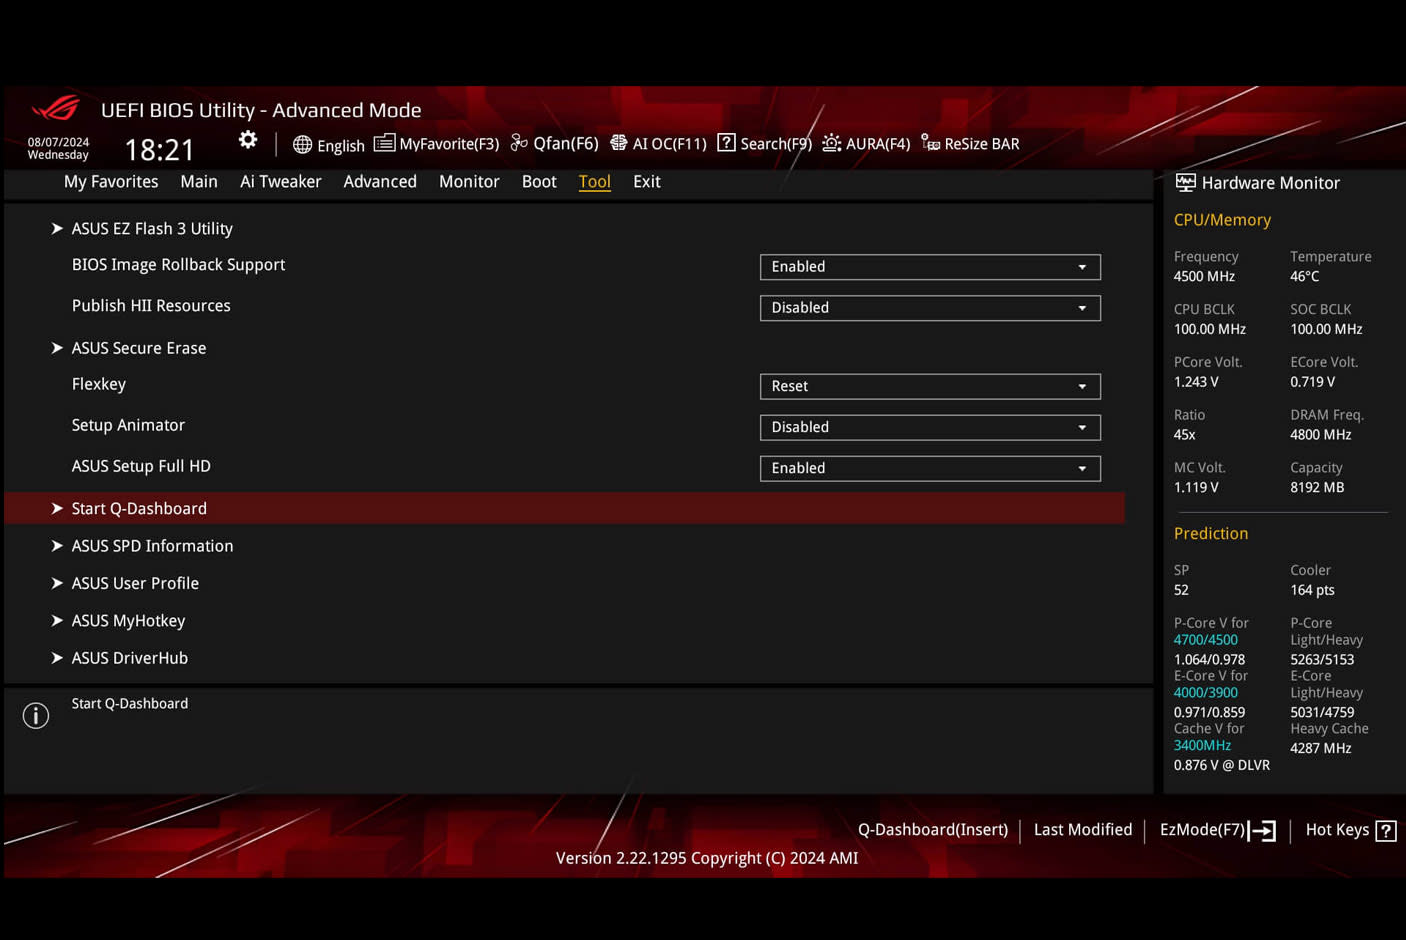This screenshot has width=1406, height=940.
Task: Click the settings gear icon
Action: (248, 141)
